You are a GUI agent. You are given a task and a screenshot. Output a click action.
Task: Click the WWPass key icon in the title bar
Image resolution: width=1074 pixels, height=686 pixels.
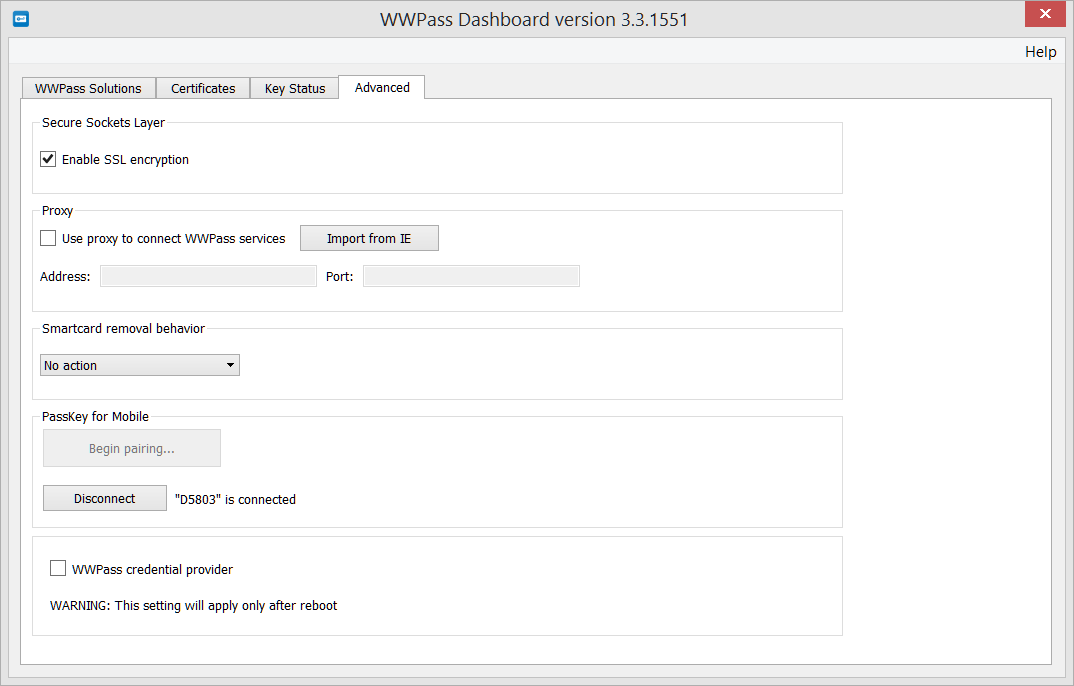[x=20, y=18]
